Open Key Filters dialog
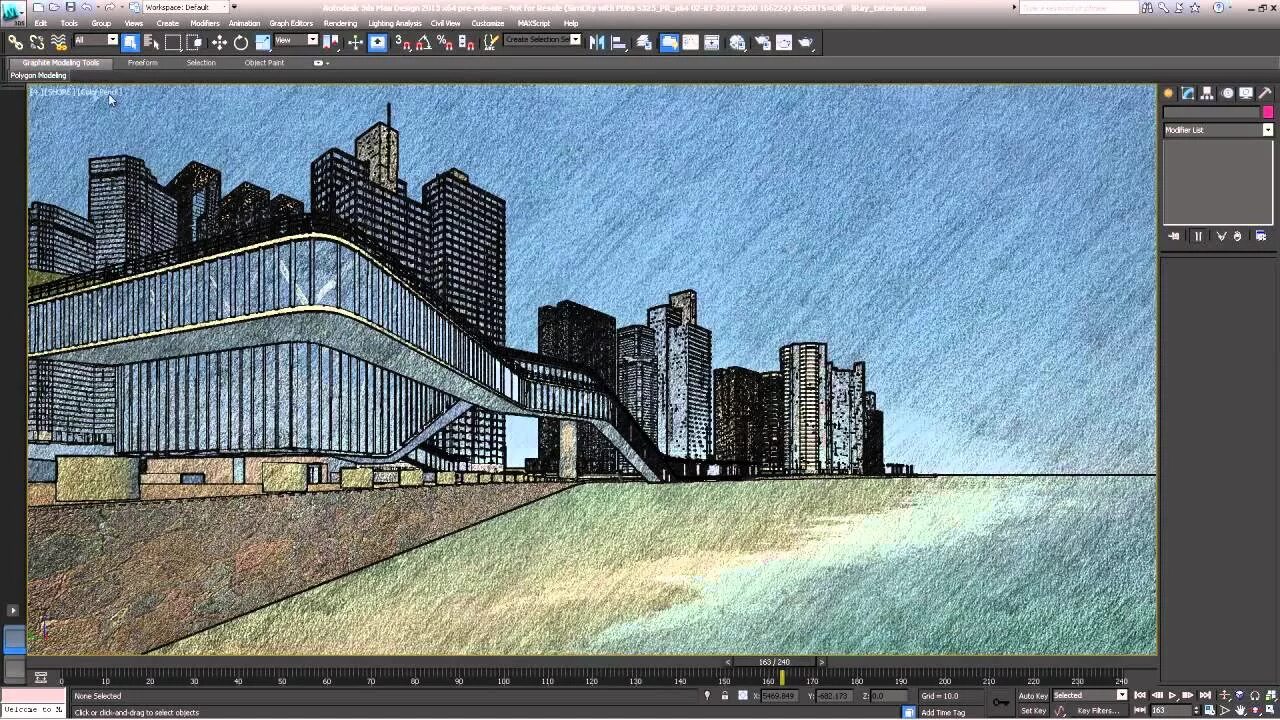Viewport: 1280px width, 720px height. click(x=1098, y=711)
